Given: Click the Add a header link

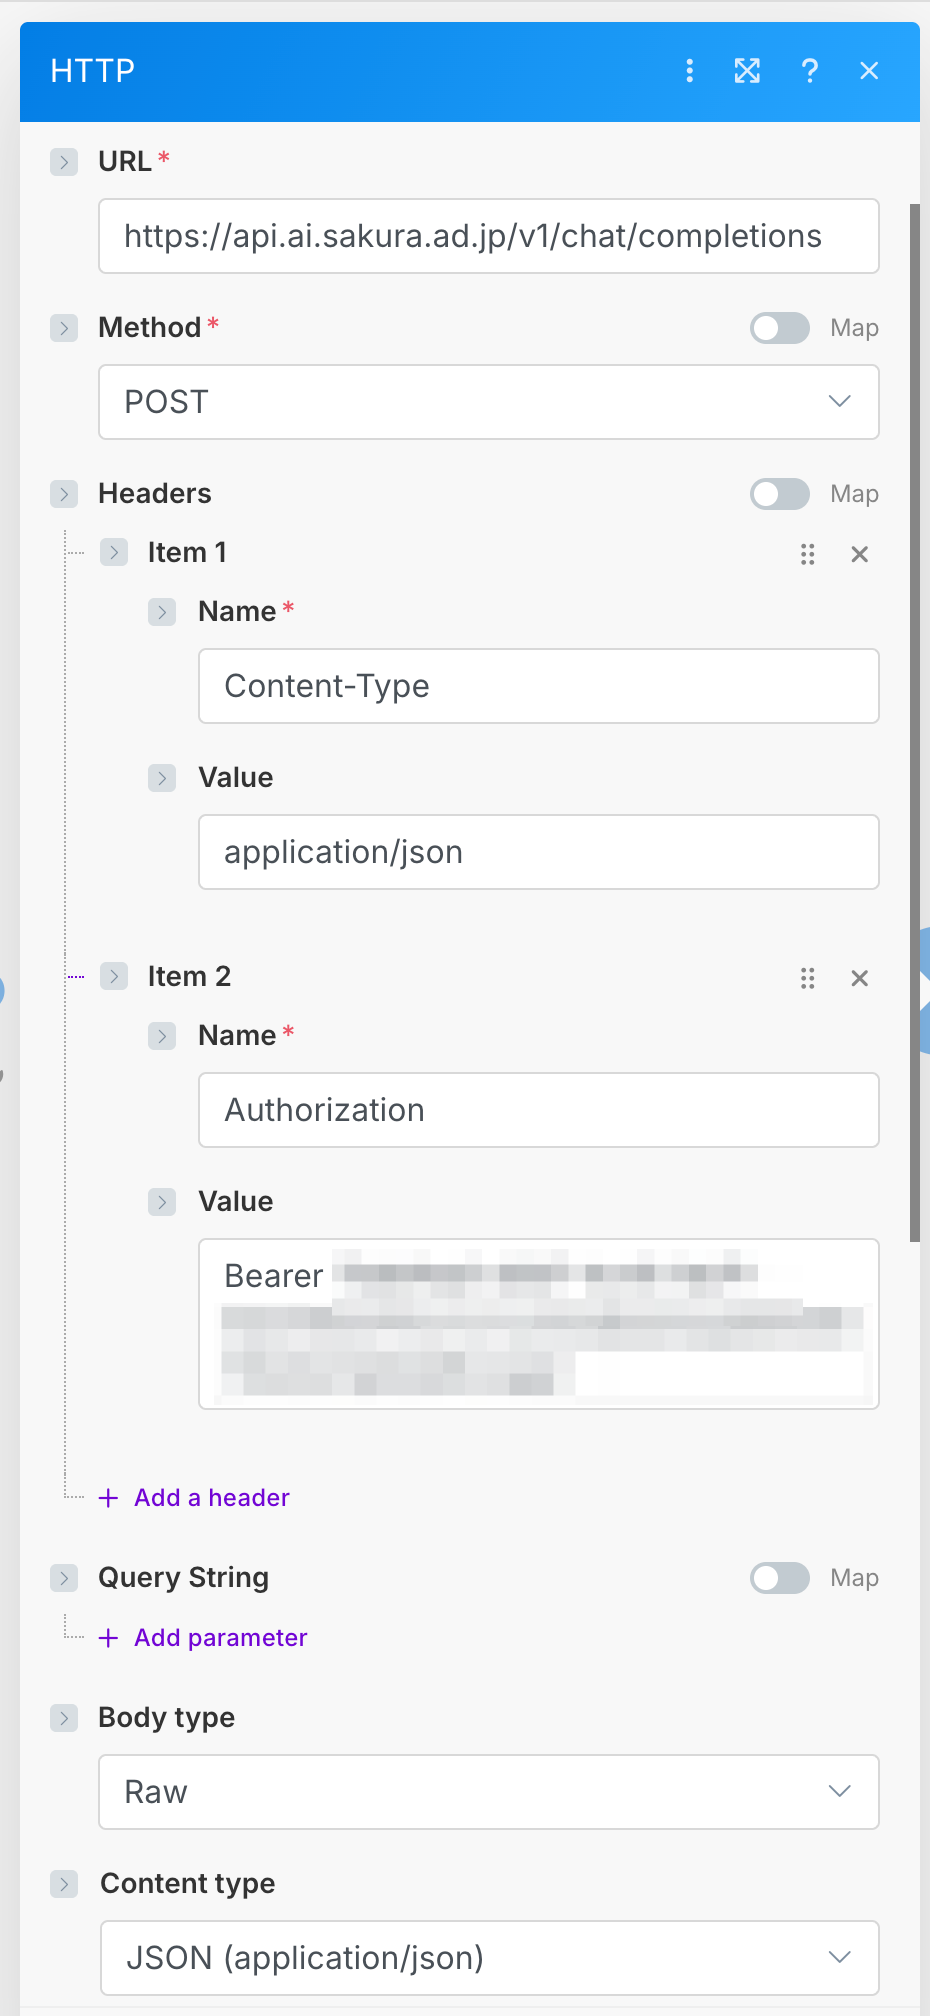Looking at the screenshot, I should click(211, 1497).
